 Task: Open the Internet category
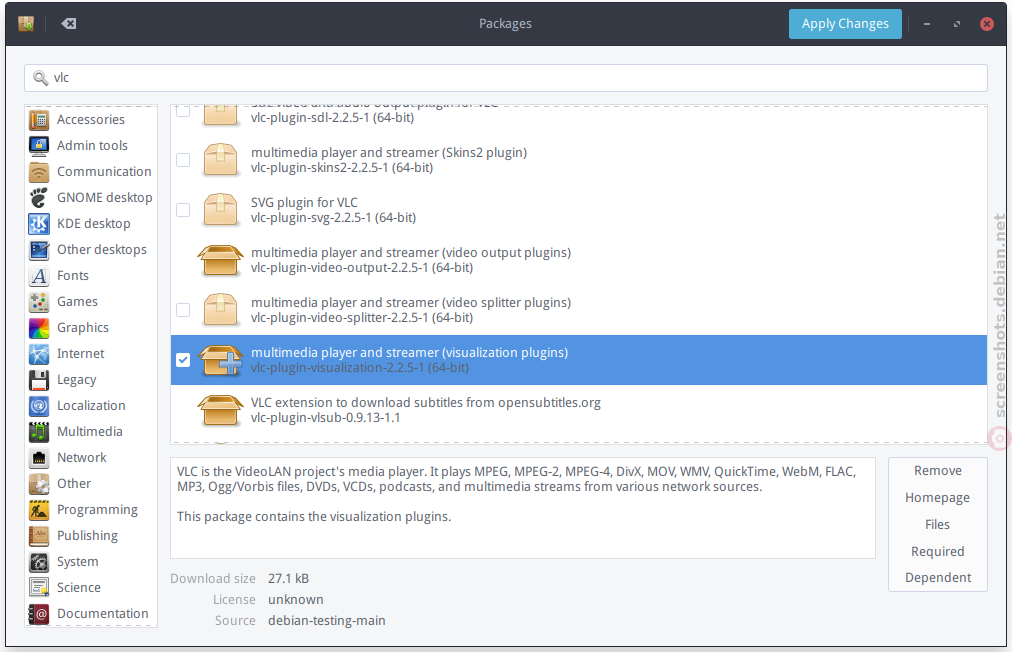tap(91, 354)
